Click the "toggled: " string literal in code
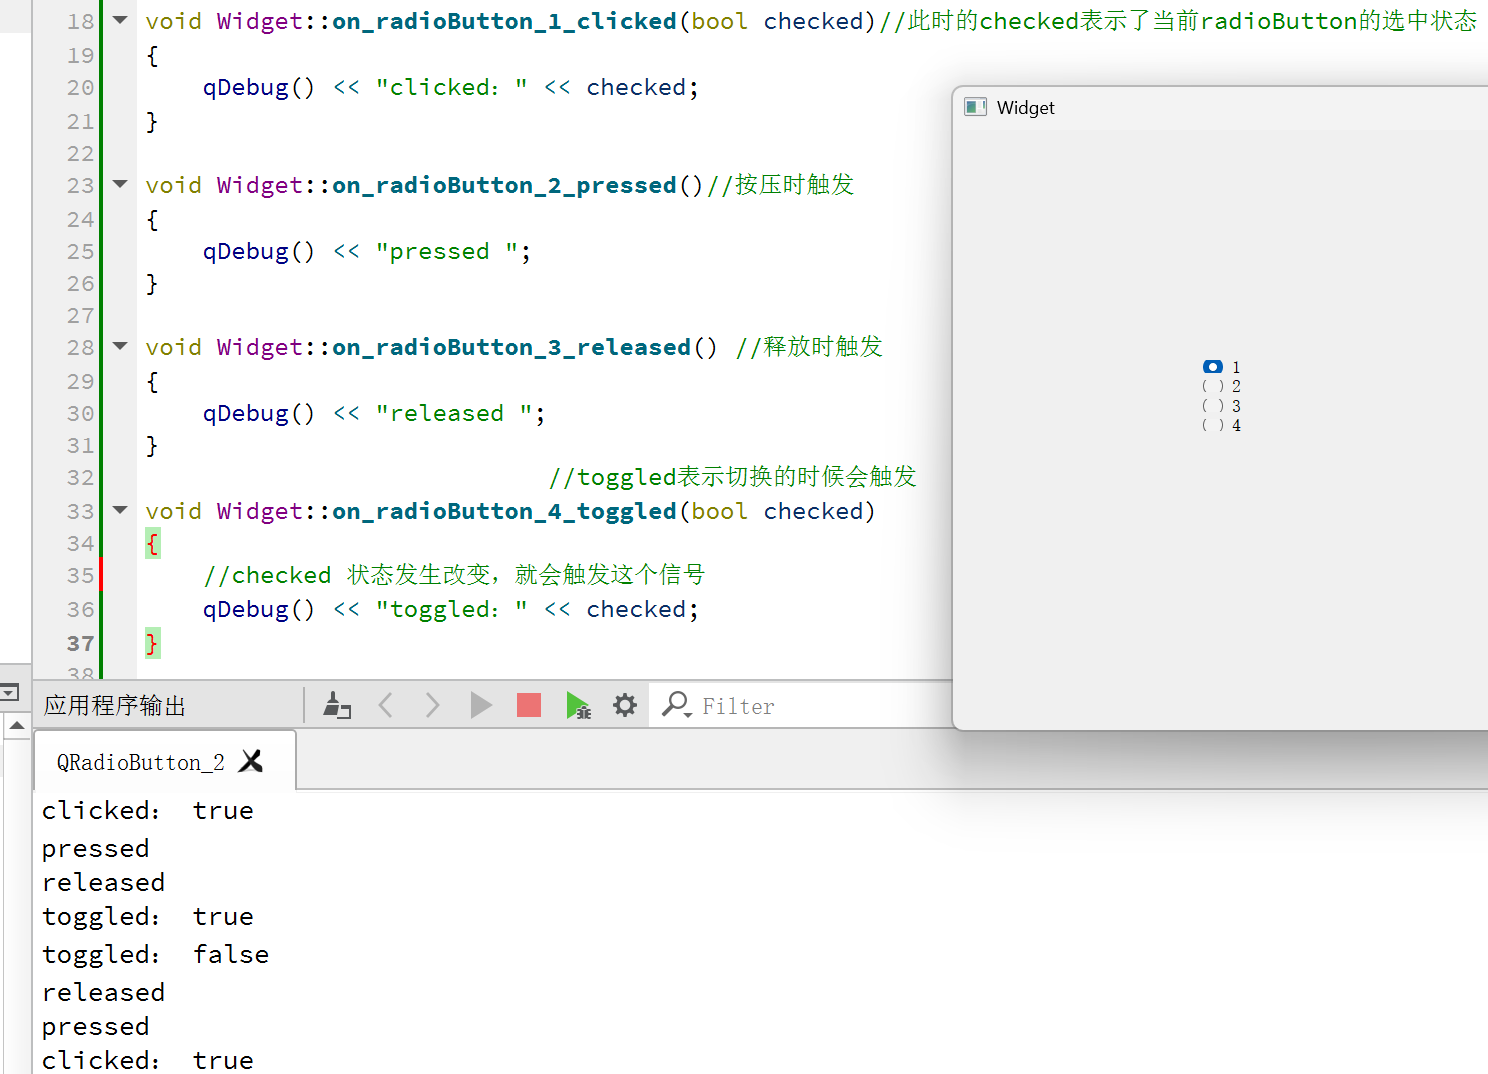 (452, 609)
